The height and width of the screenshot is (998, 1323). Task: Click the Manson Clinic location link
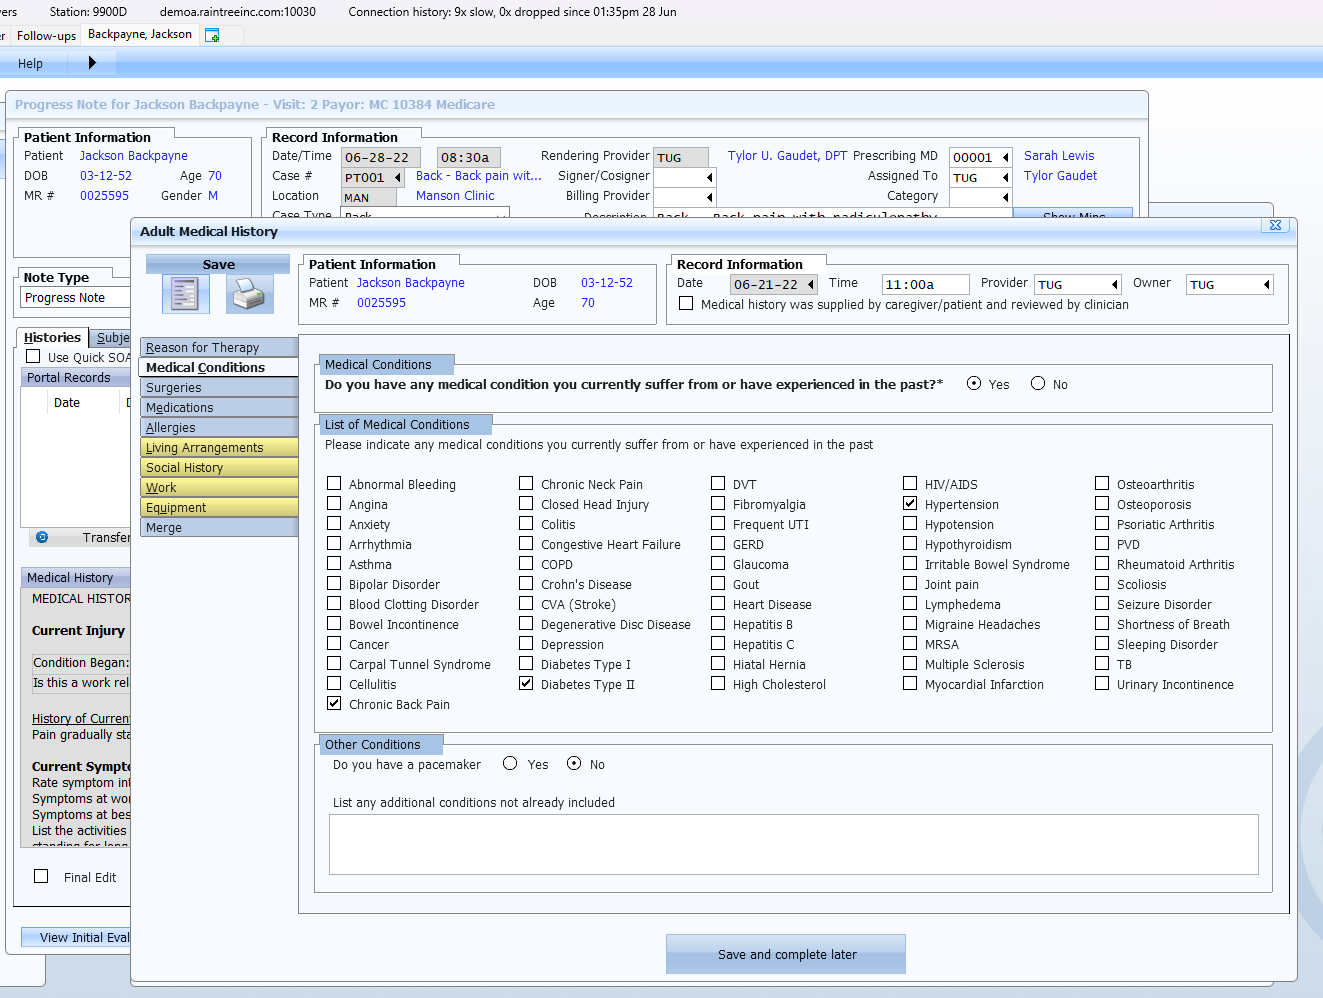455,196
